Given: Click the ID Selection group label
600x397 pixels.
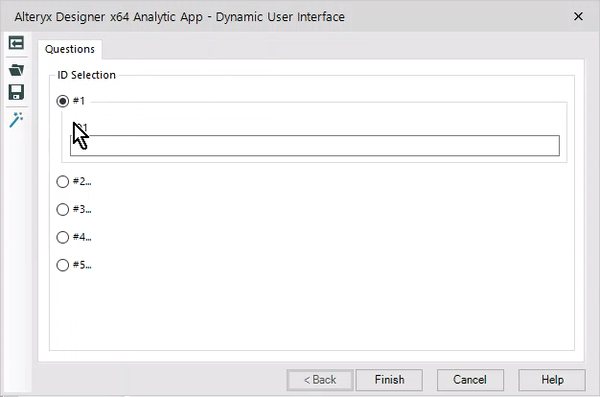Looking at the screenshot, I should click(x=86, y=75).
